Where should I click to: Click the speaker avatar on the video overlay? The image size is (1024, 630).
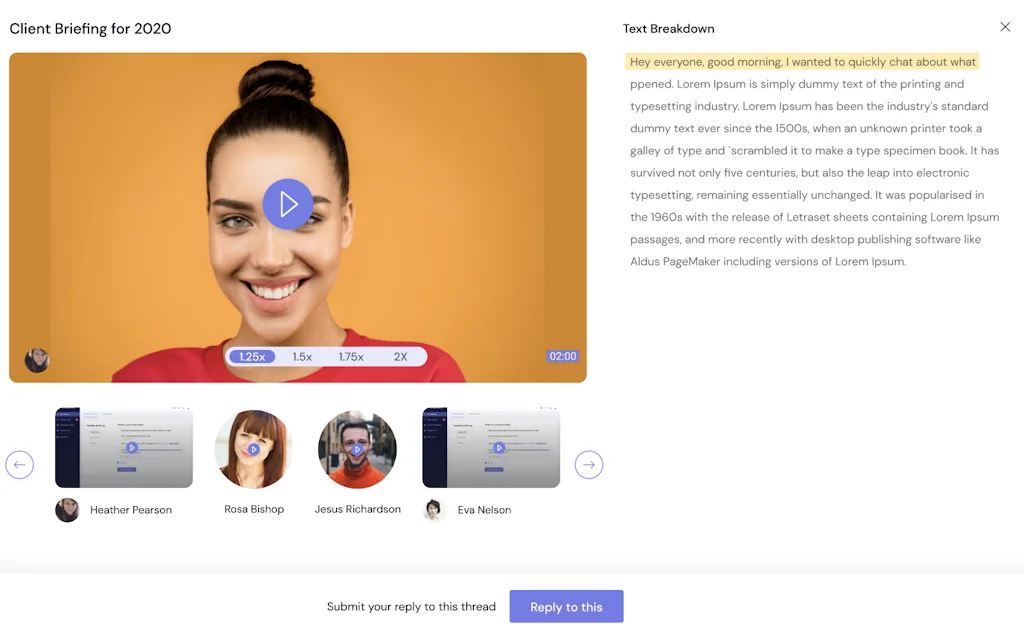(x=36, y=361)
